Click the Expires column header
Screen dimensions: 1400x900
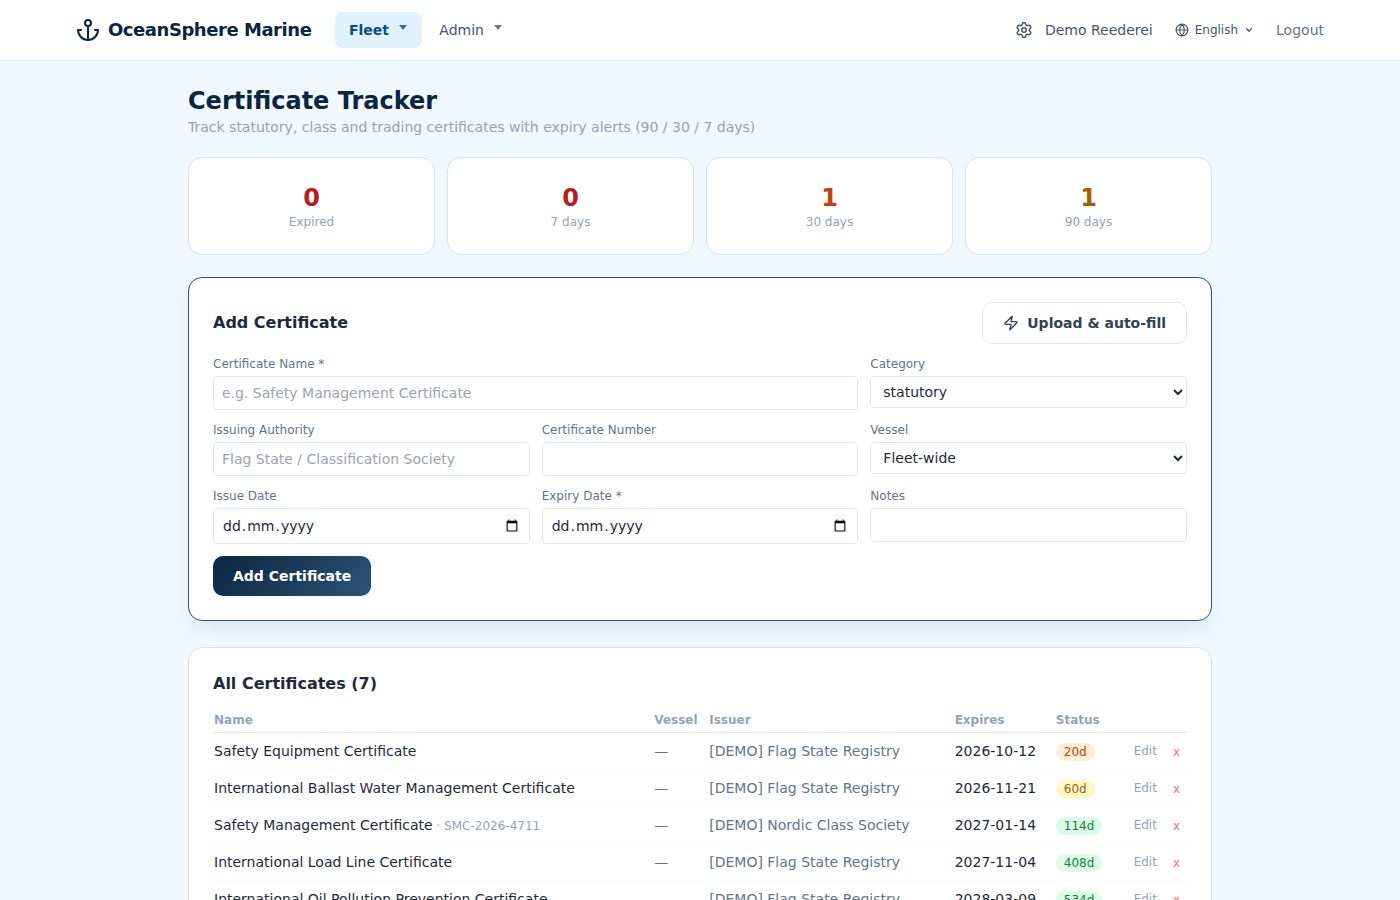(x=979, y=720)
